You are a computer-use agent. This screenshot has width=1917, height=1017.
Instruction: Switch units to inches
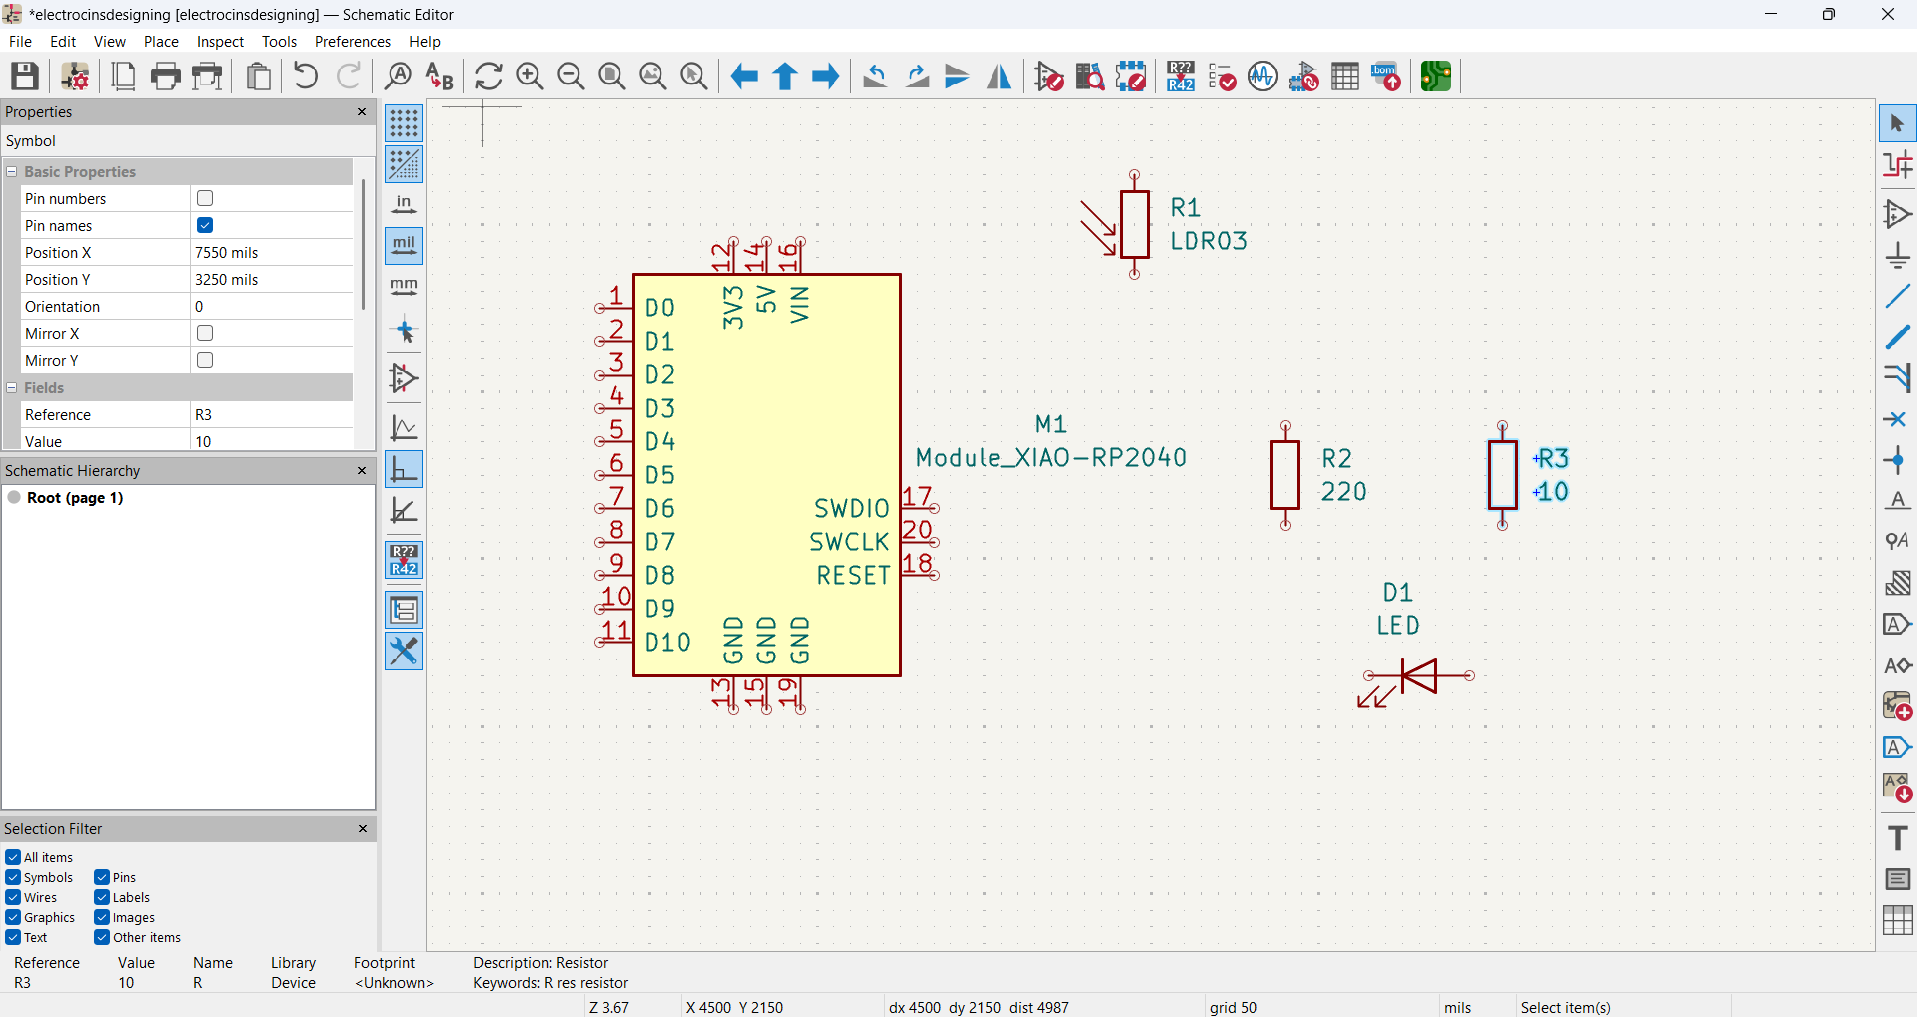click(x=404, y=205)
